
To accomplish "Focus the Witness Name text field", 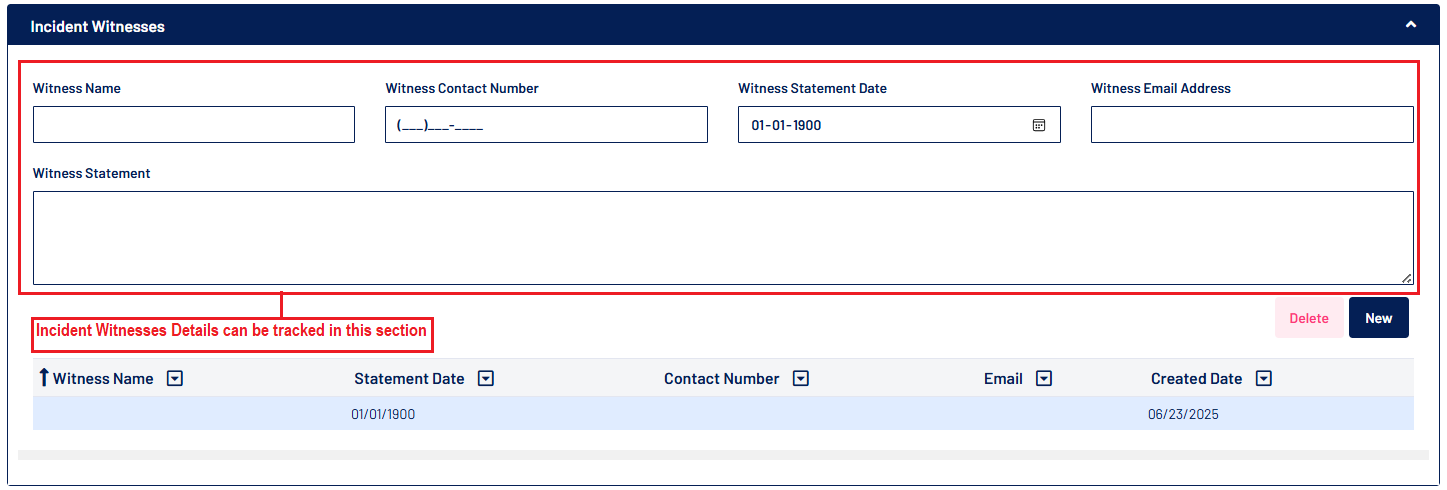I will click(194, 125).
